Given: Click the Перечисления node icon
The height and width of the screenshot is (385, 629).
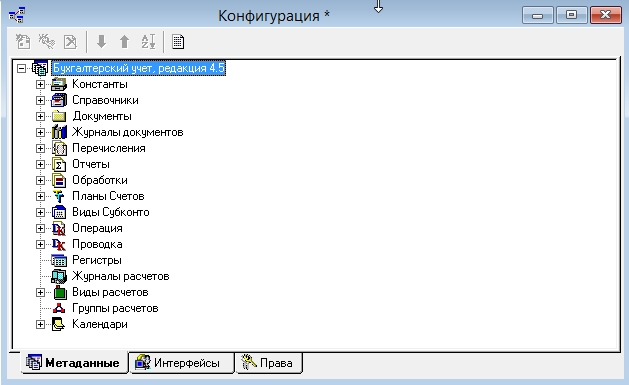Looking at the screenshot, I should [59, 148].
